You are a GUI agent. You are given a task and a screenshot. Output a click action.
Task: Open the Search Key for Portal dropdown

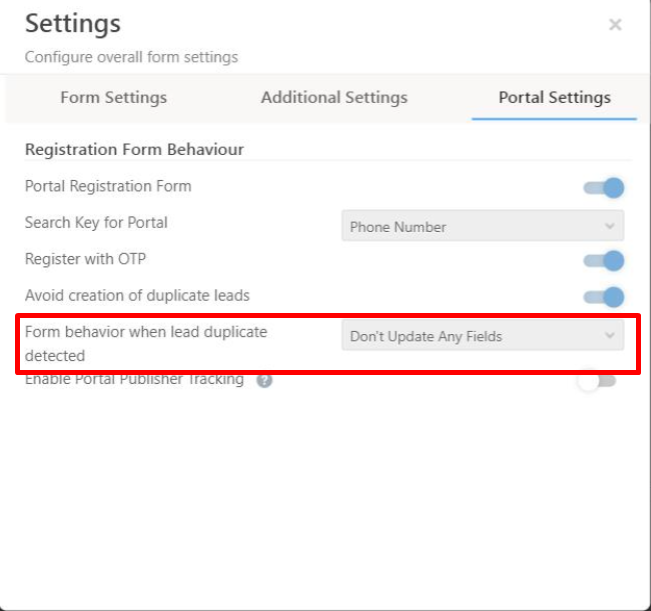coord(482,227)
